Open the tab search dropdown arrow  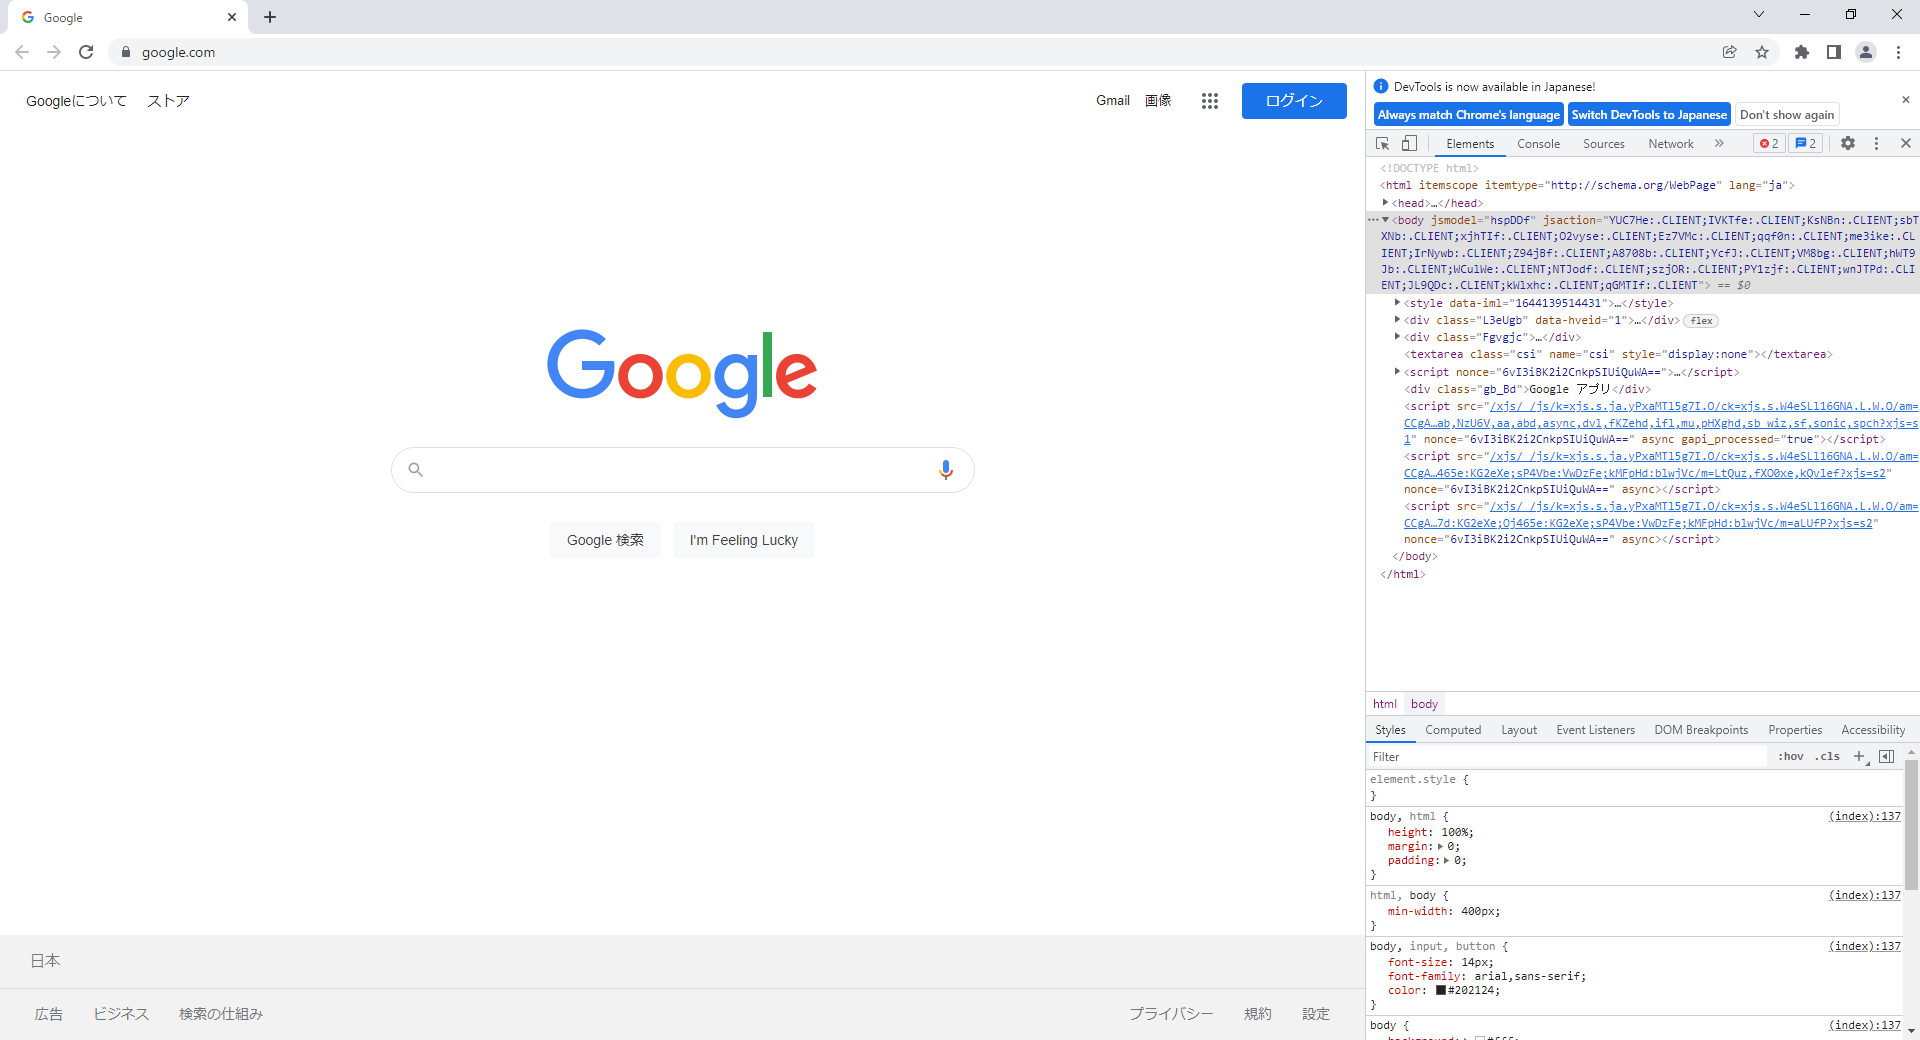pyautogui.click(x=1759, y=14)
